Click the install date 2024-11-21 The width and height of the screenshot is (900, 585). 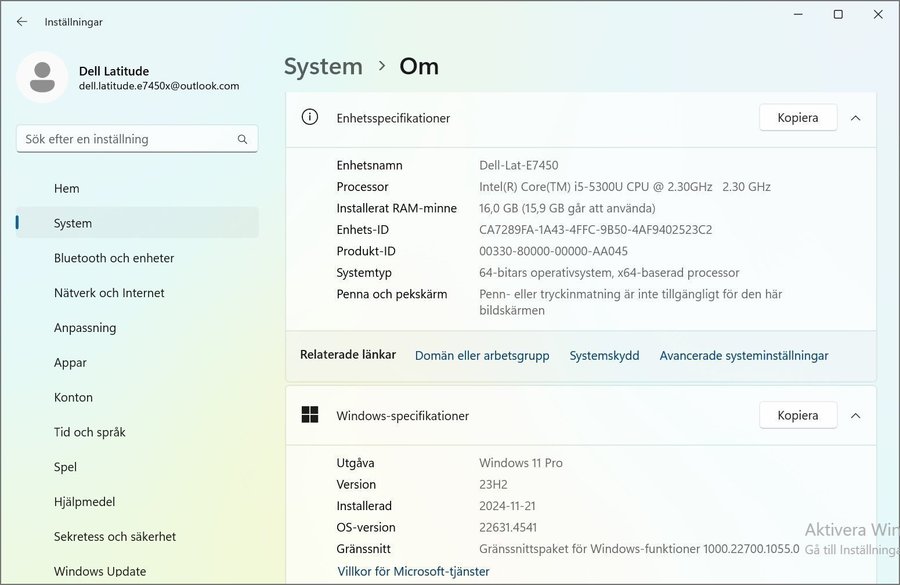(507, 506)
